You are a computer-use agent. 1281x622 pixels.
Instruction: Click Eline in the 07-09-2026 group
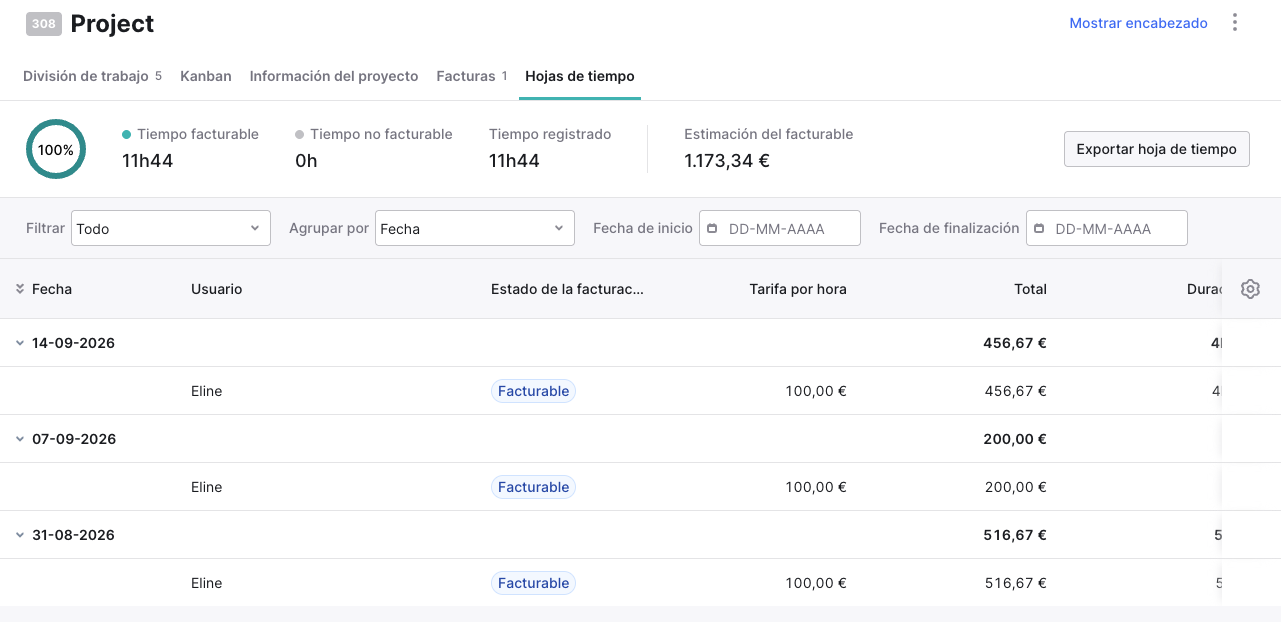[207, 487]
